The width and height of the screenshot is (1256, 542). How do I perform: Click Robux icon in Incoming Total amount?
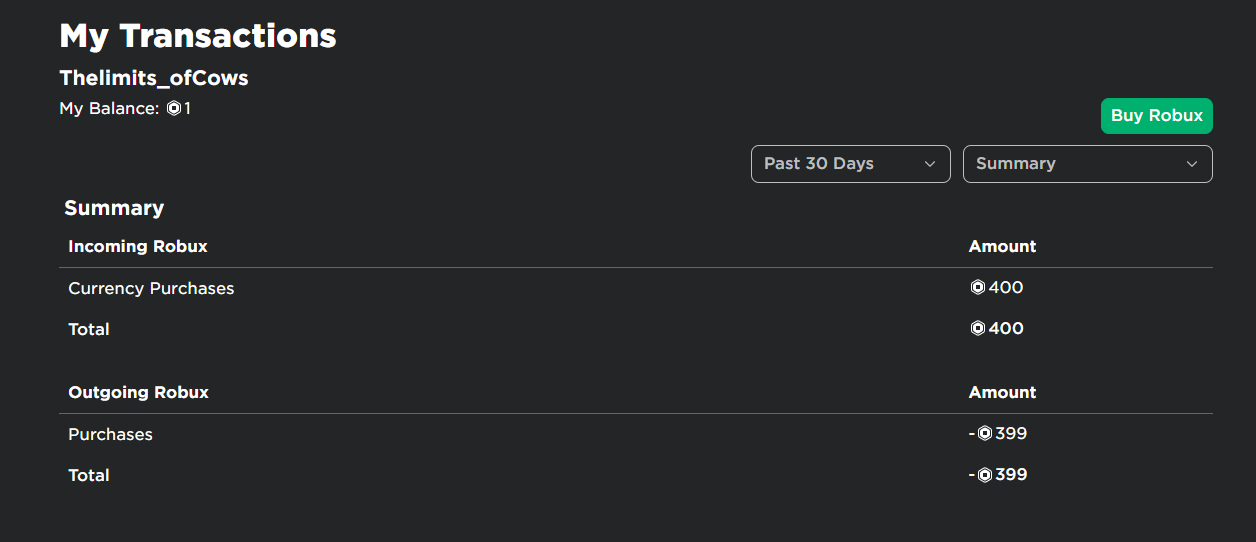tap(978, 329)
